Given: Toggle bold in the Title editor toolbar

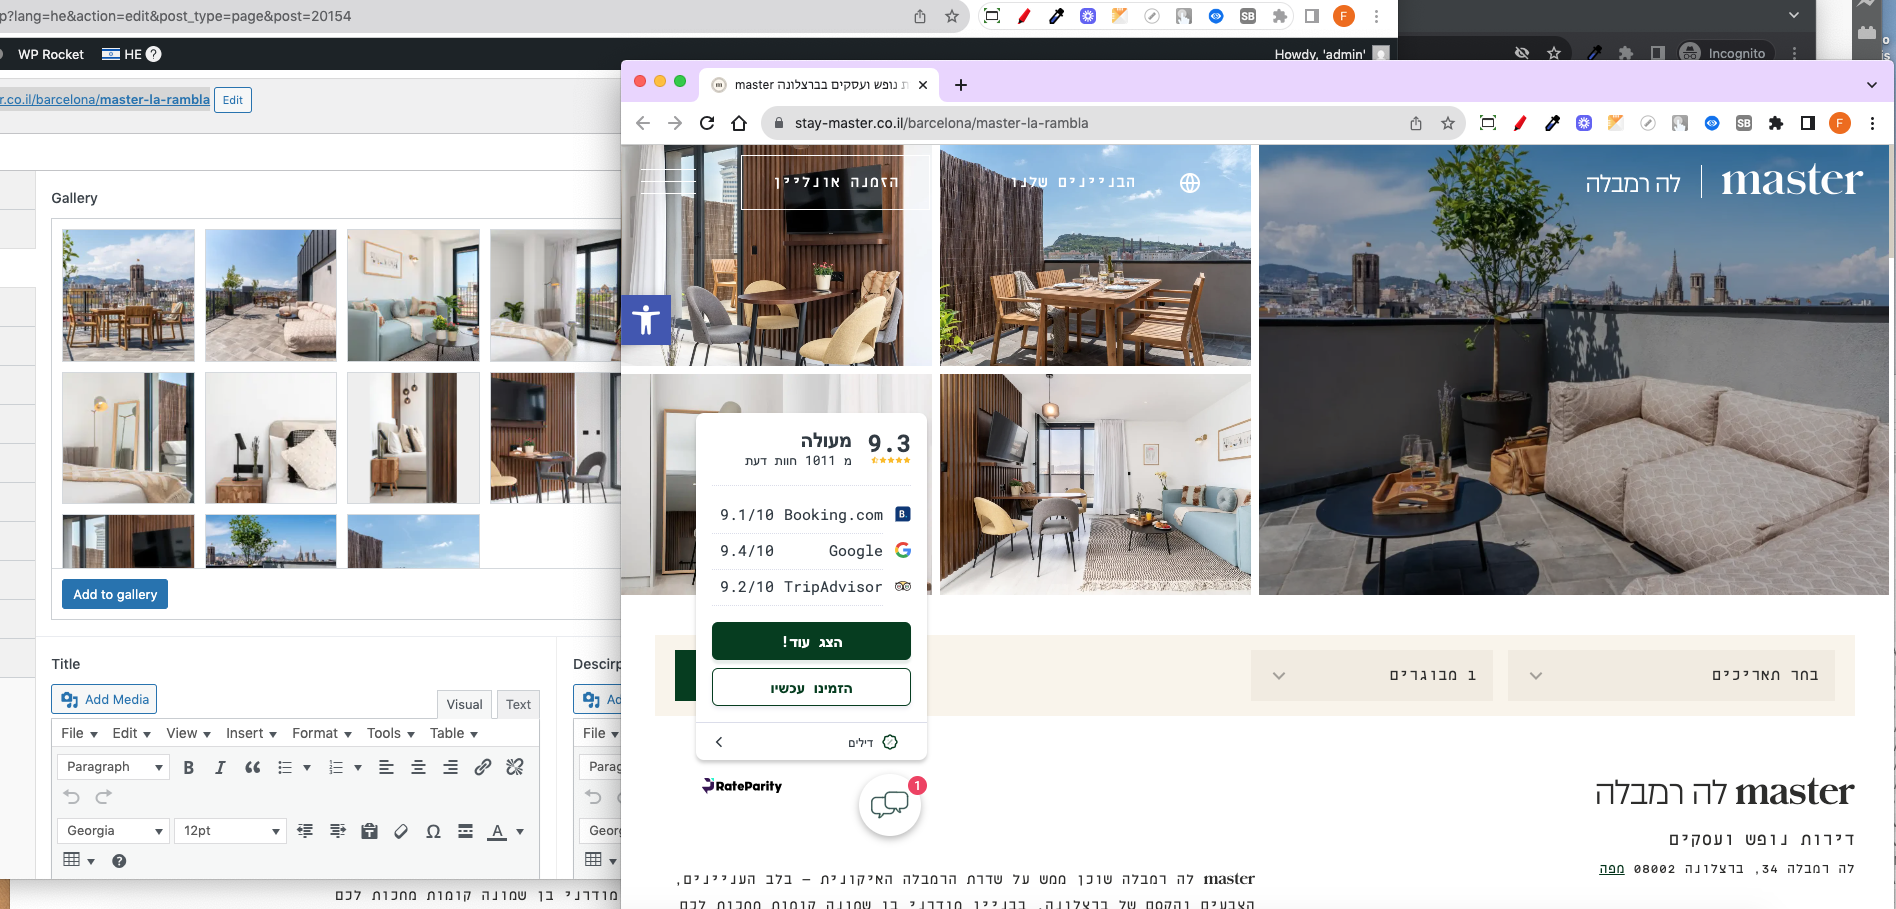Looking at the screenshot, I should pyautogui.click(x=188, y=767).
